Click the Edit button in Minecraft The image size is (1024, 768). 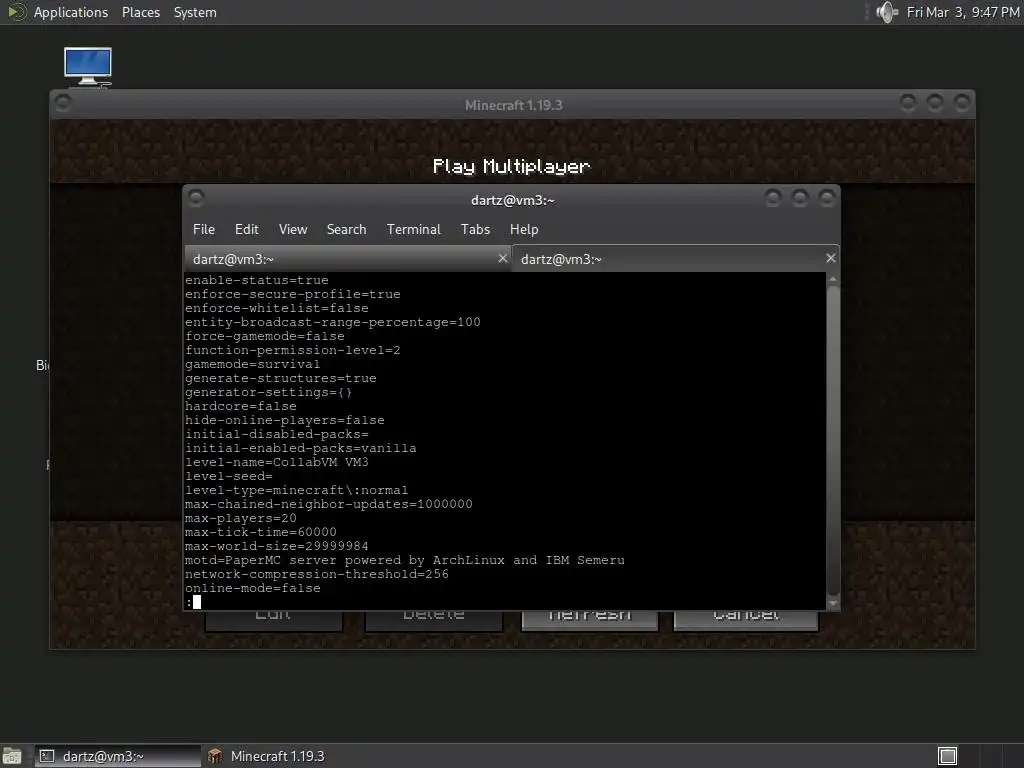pos(274,619)
